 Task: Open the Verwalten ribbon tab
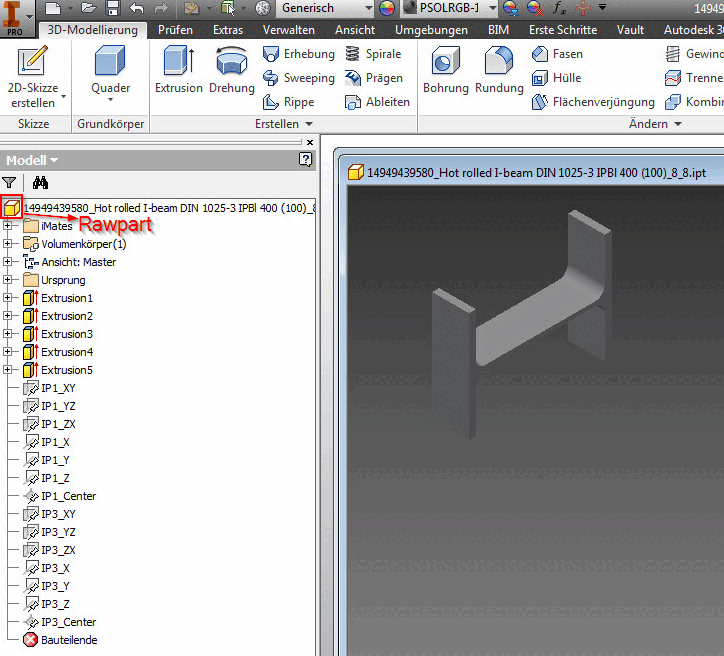click(289, 30)
